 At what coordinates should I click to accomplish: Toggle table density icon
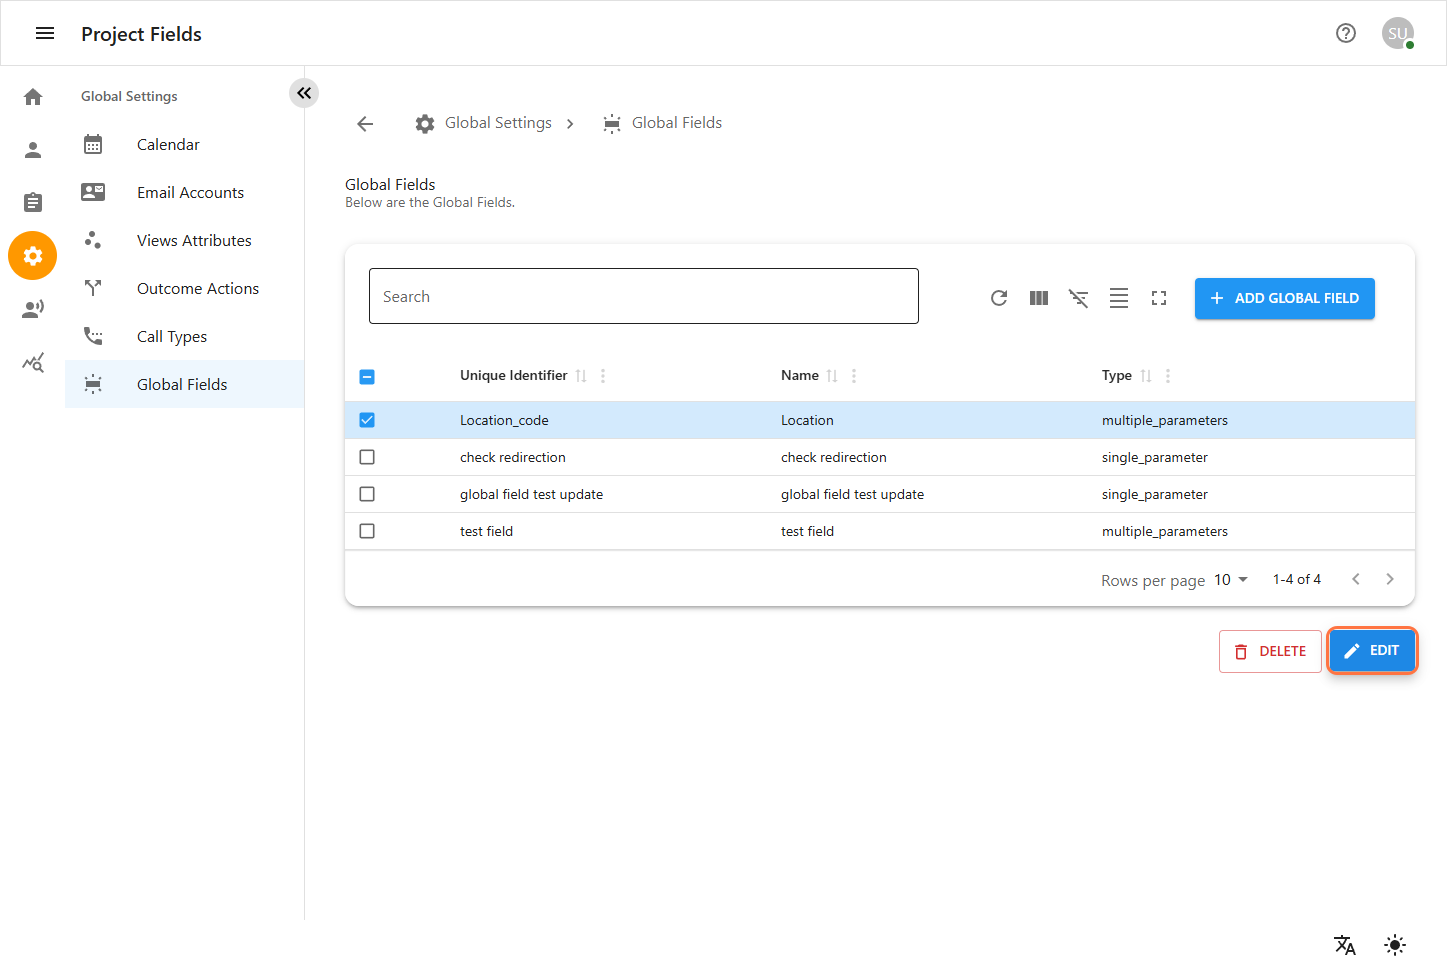pyautogui.click(x=1118, y=298)
